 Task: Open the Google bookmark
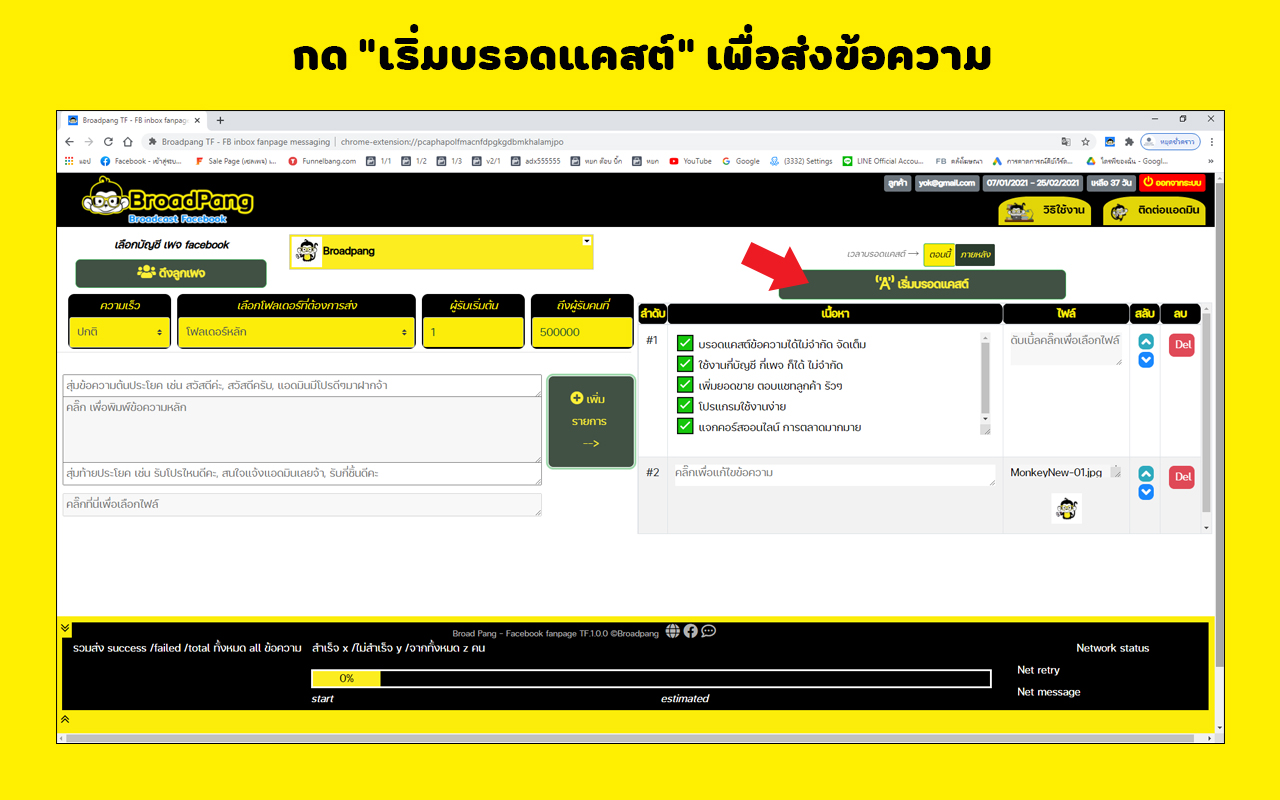[741, 161]
